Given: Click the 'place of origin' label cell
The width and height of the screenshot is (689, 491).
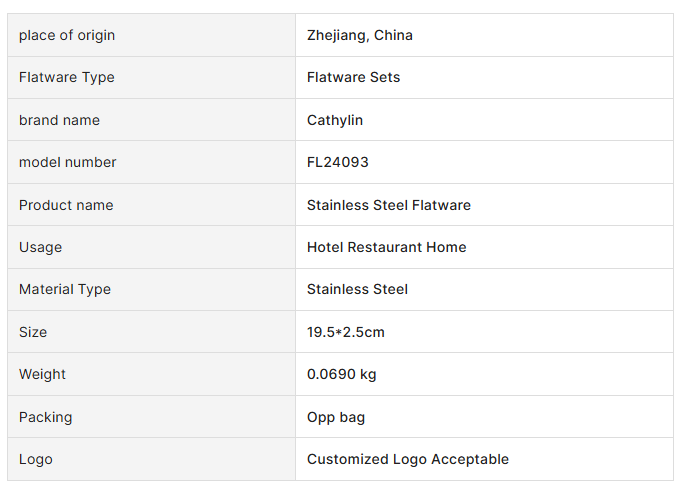Looking at the screenshot, I should point(67,35).
